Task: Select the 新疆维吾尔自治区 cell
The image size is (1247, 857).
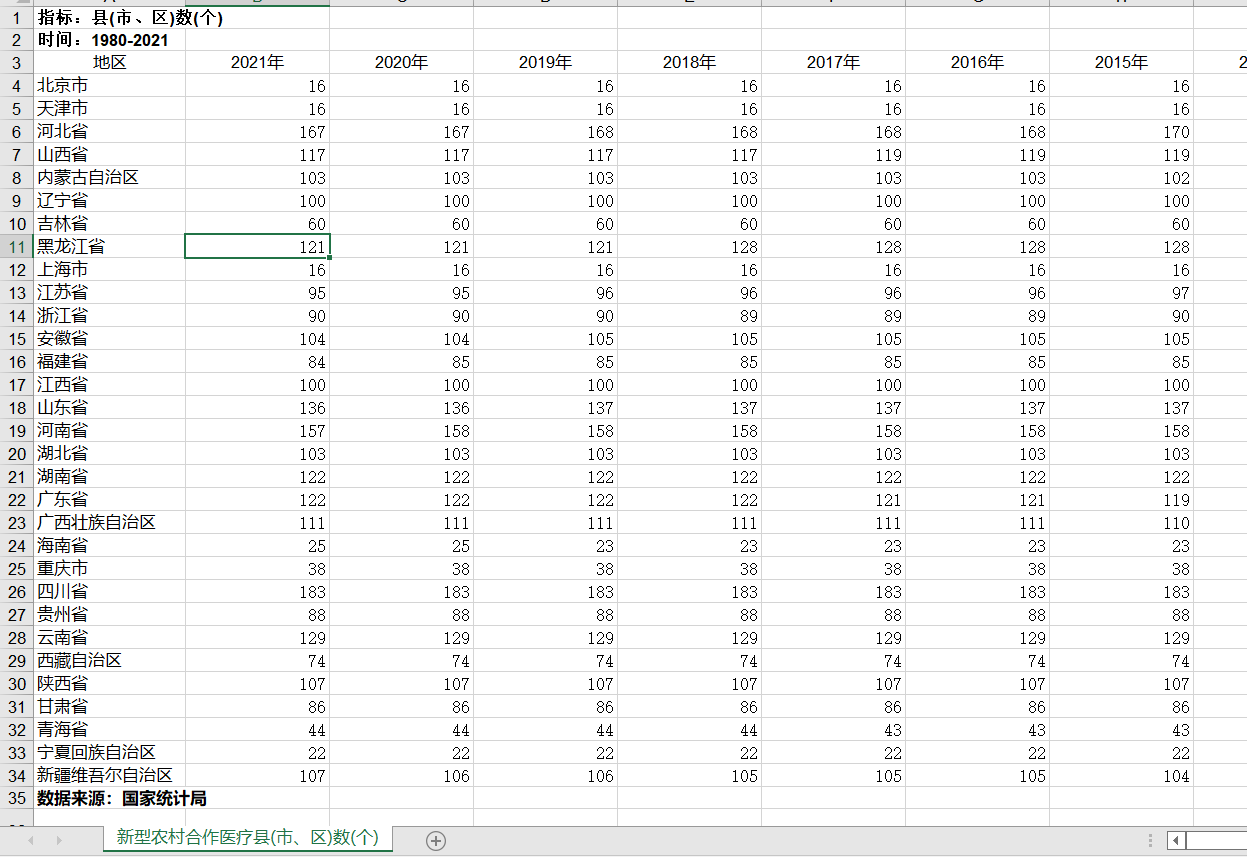Action: click(x=110, y=775)
